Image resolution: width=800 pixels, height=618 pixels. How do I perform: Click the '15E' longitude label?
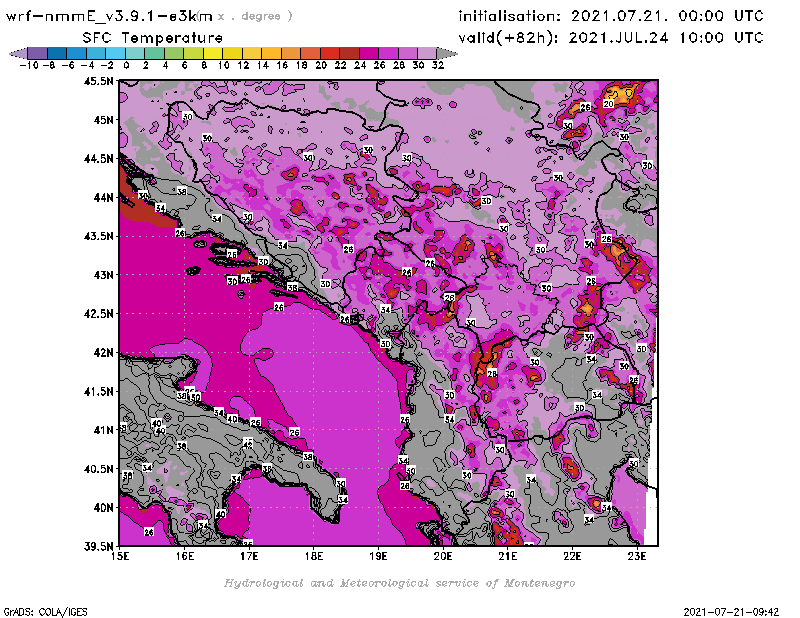point(120,556)
